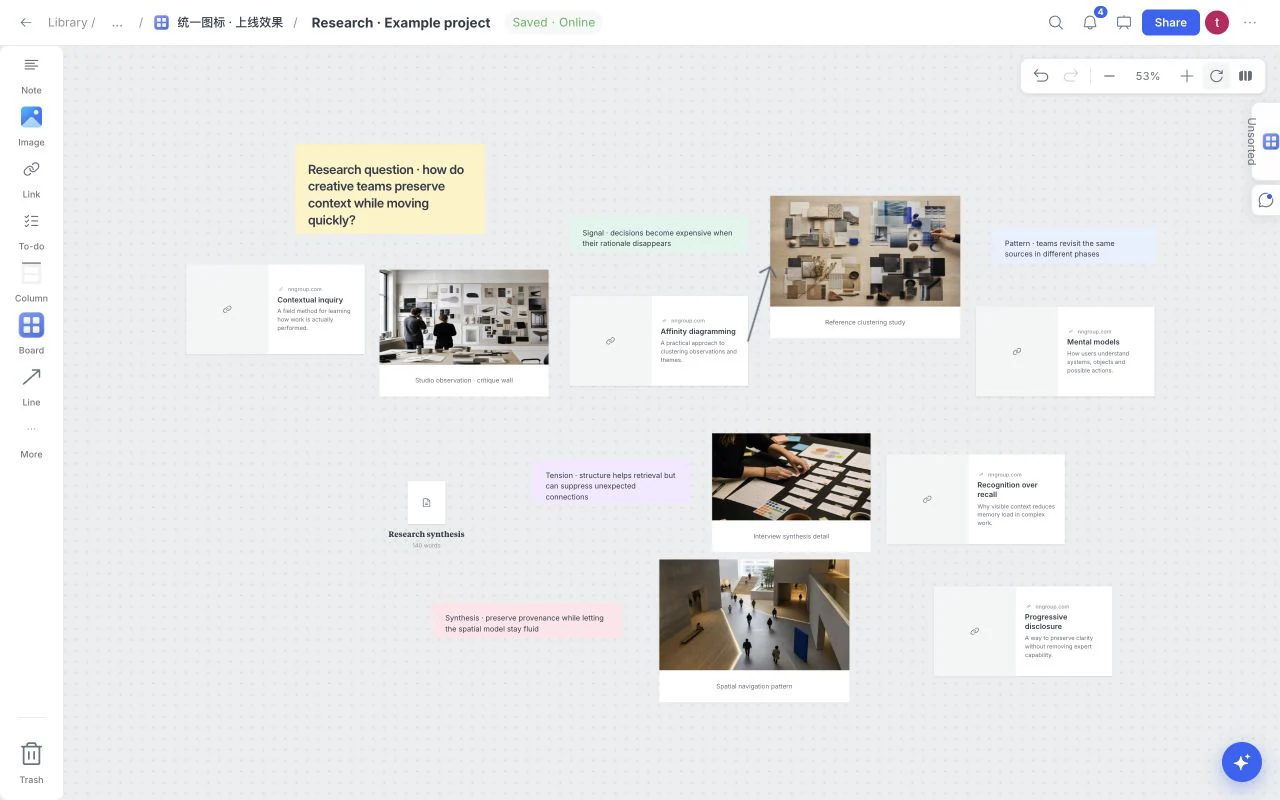Select the yellow Research question note
The image size is (1280, 800).
(390, 189)
